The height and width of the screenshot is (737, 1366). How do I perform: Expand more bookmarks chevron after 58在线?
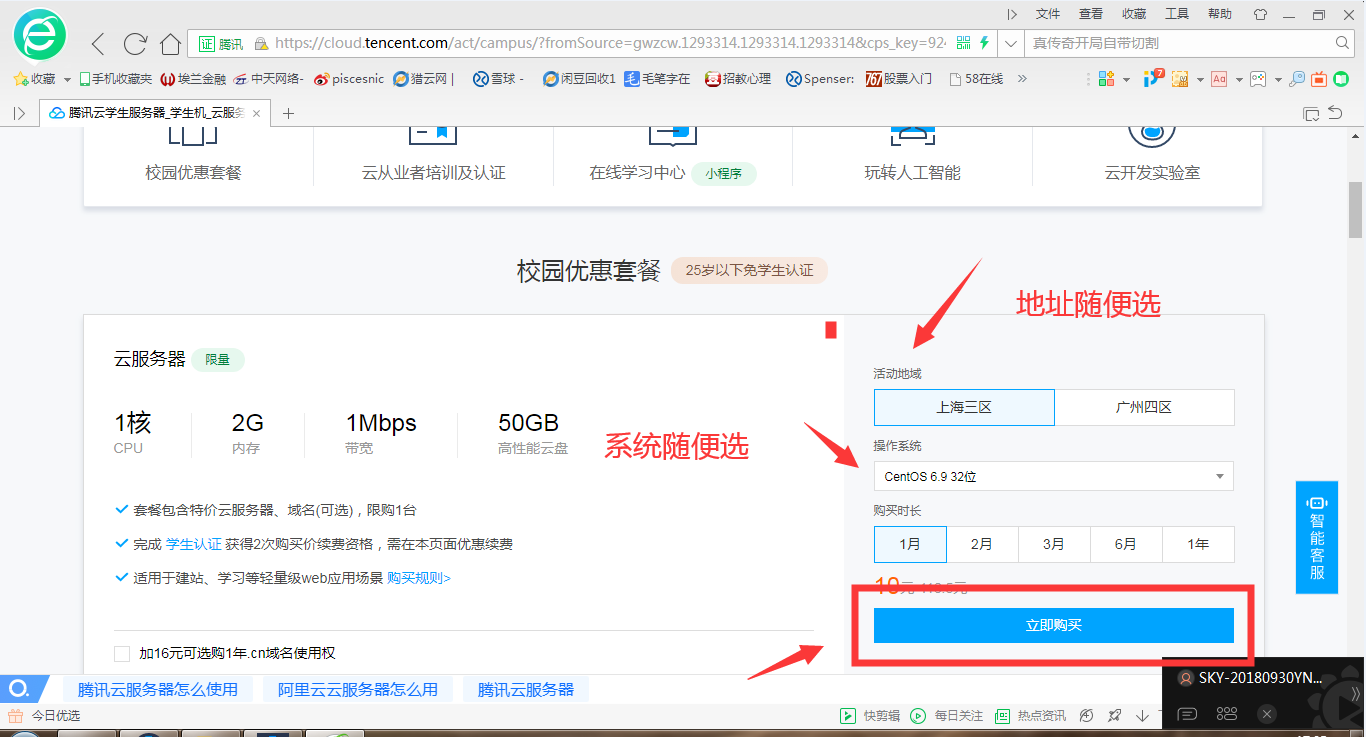point(1022,79)
